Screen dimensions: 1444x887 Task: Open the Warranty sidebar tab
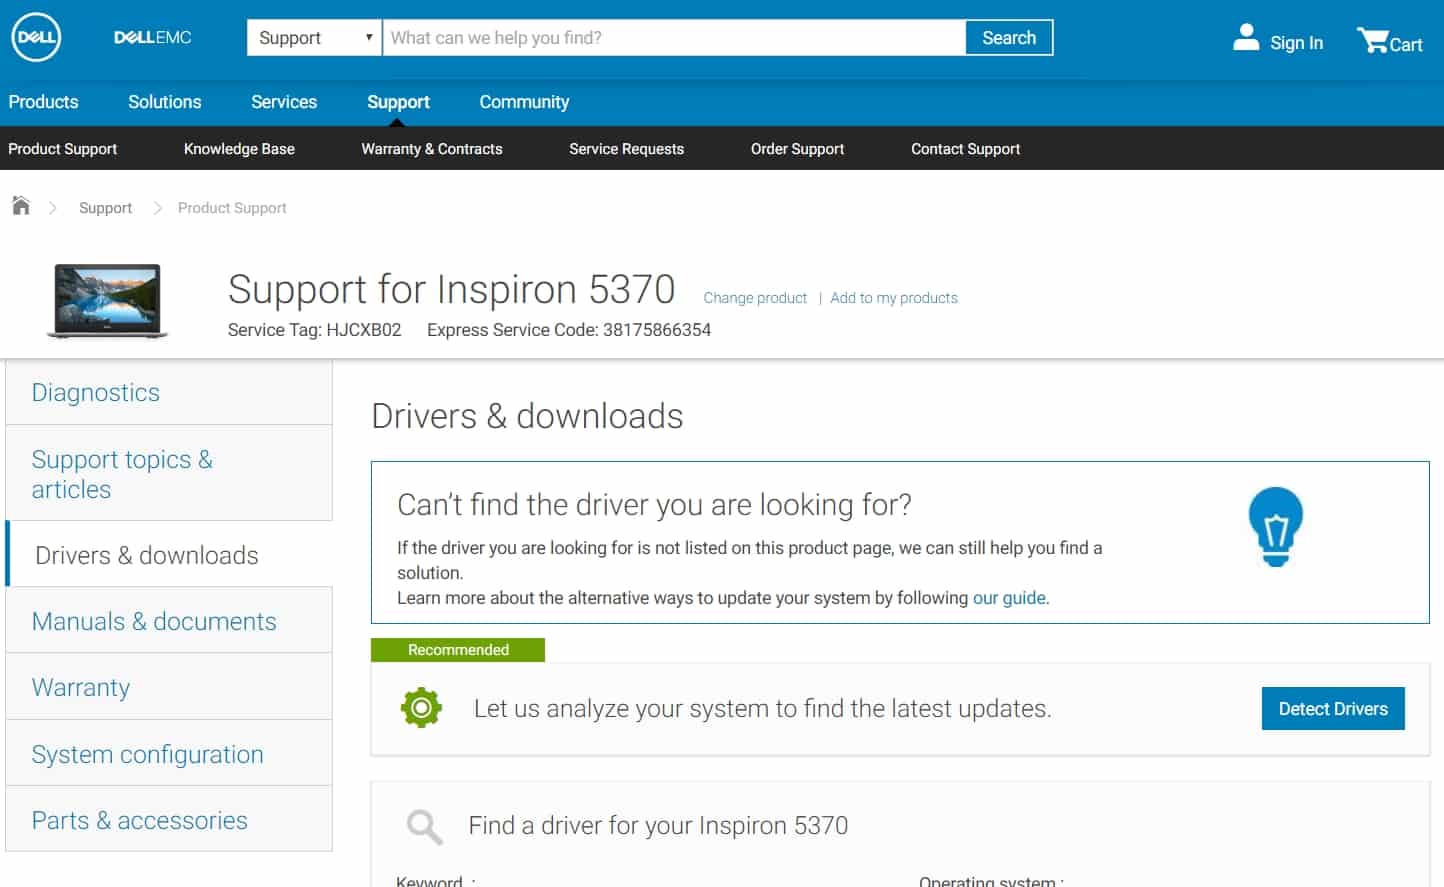(169, 686)
